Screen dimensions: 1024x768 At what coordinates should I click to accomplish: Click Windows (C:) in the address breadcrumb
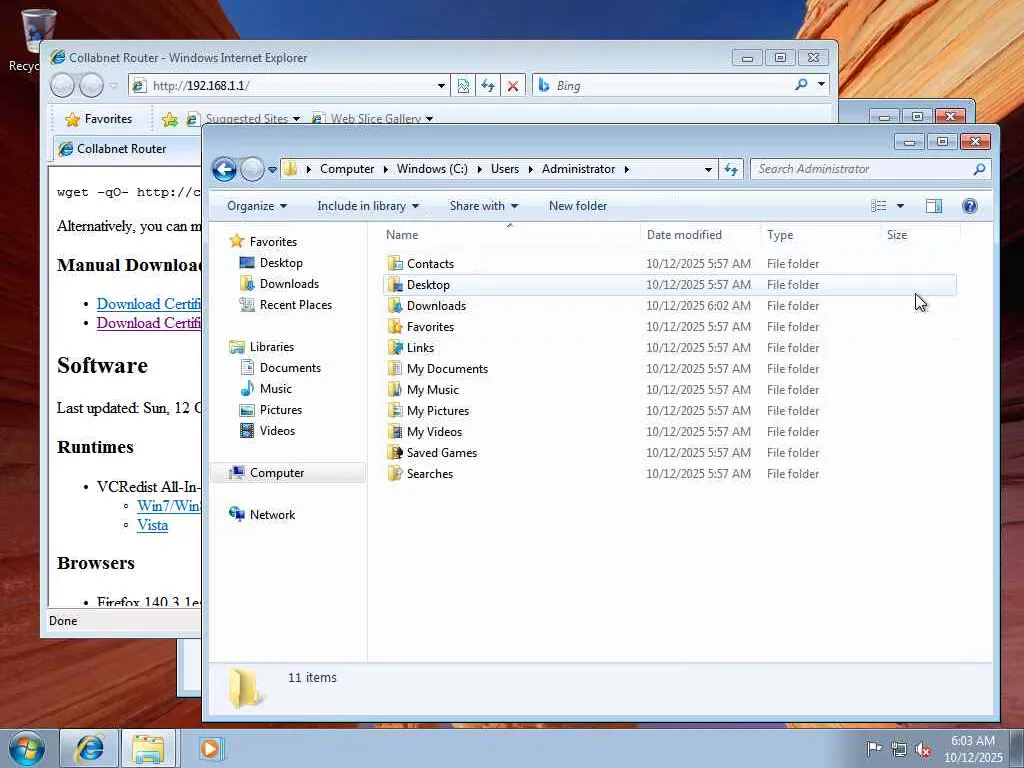[432, 169]
